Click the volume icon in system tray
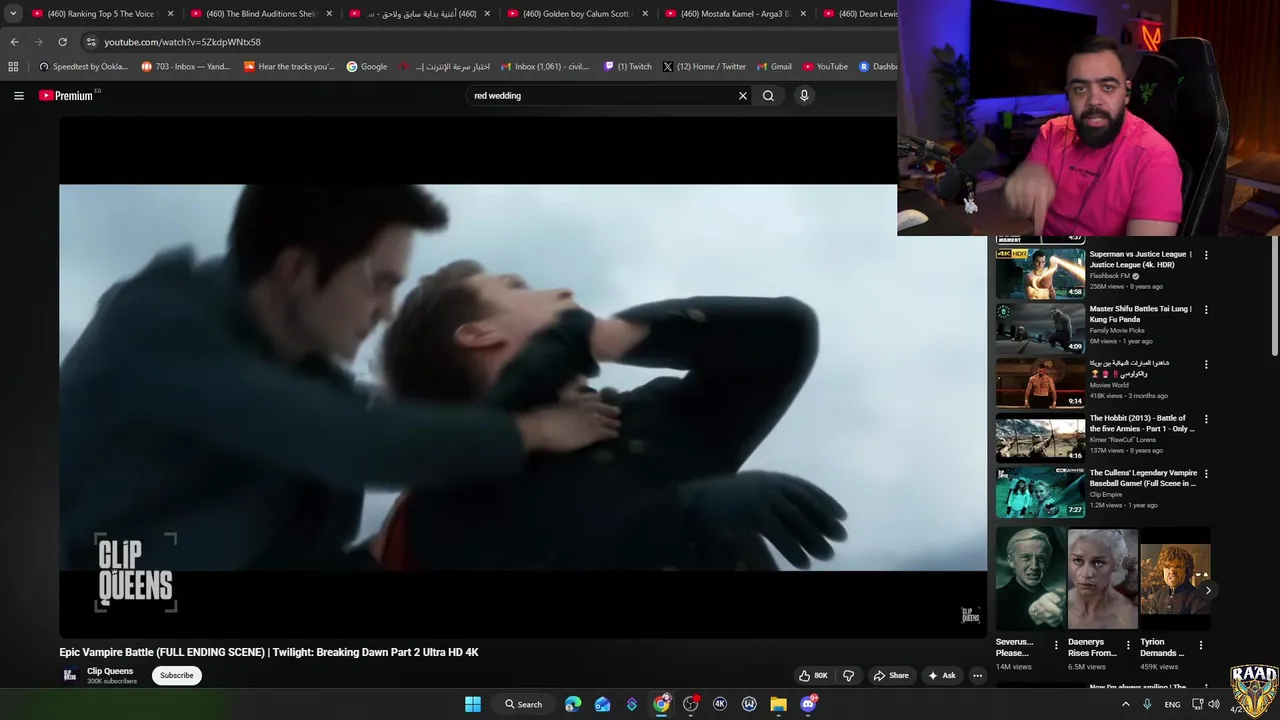Screen dimensions: 1280x720 tap(1214, 704)
